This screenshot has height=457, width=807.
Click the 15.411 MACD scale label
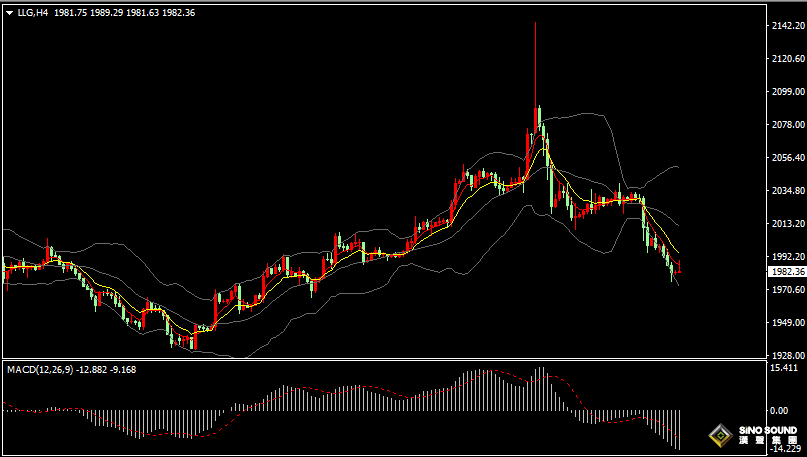(783, 367)
